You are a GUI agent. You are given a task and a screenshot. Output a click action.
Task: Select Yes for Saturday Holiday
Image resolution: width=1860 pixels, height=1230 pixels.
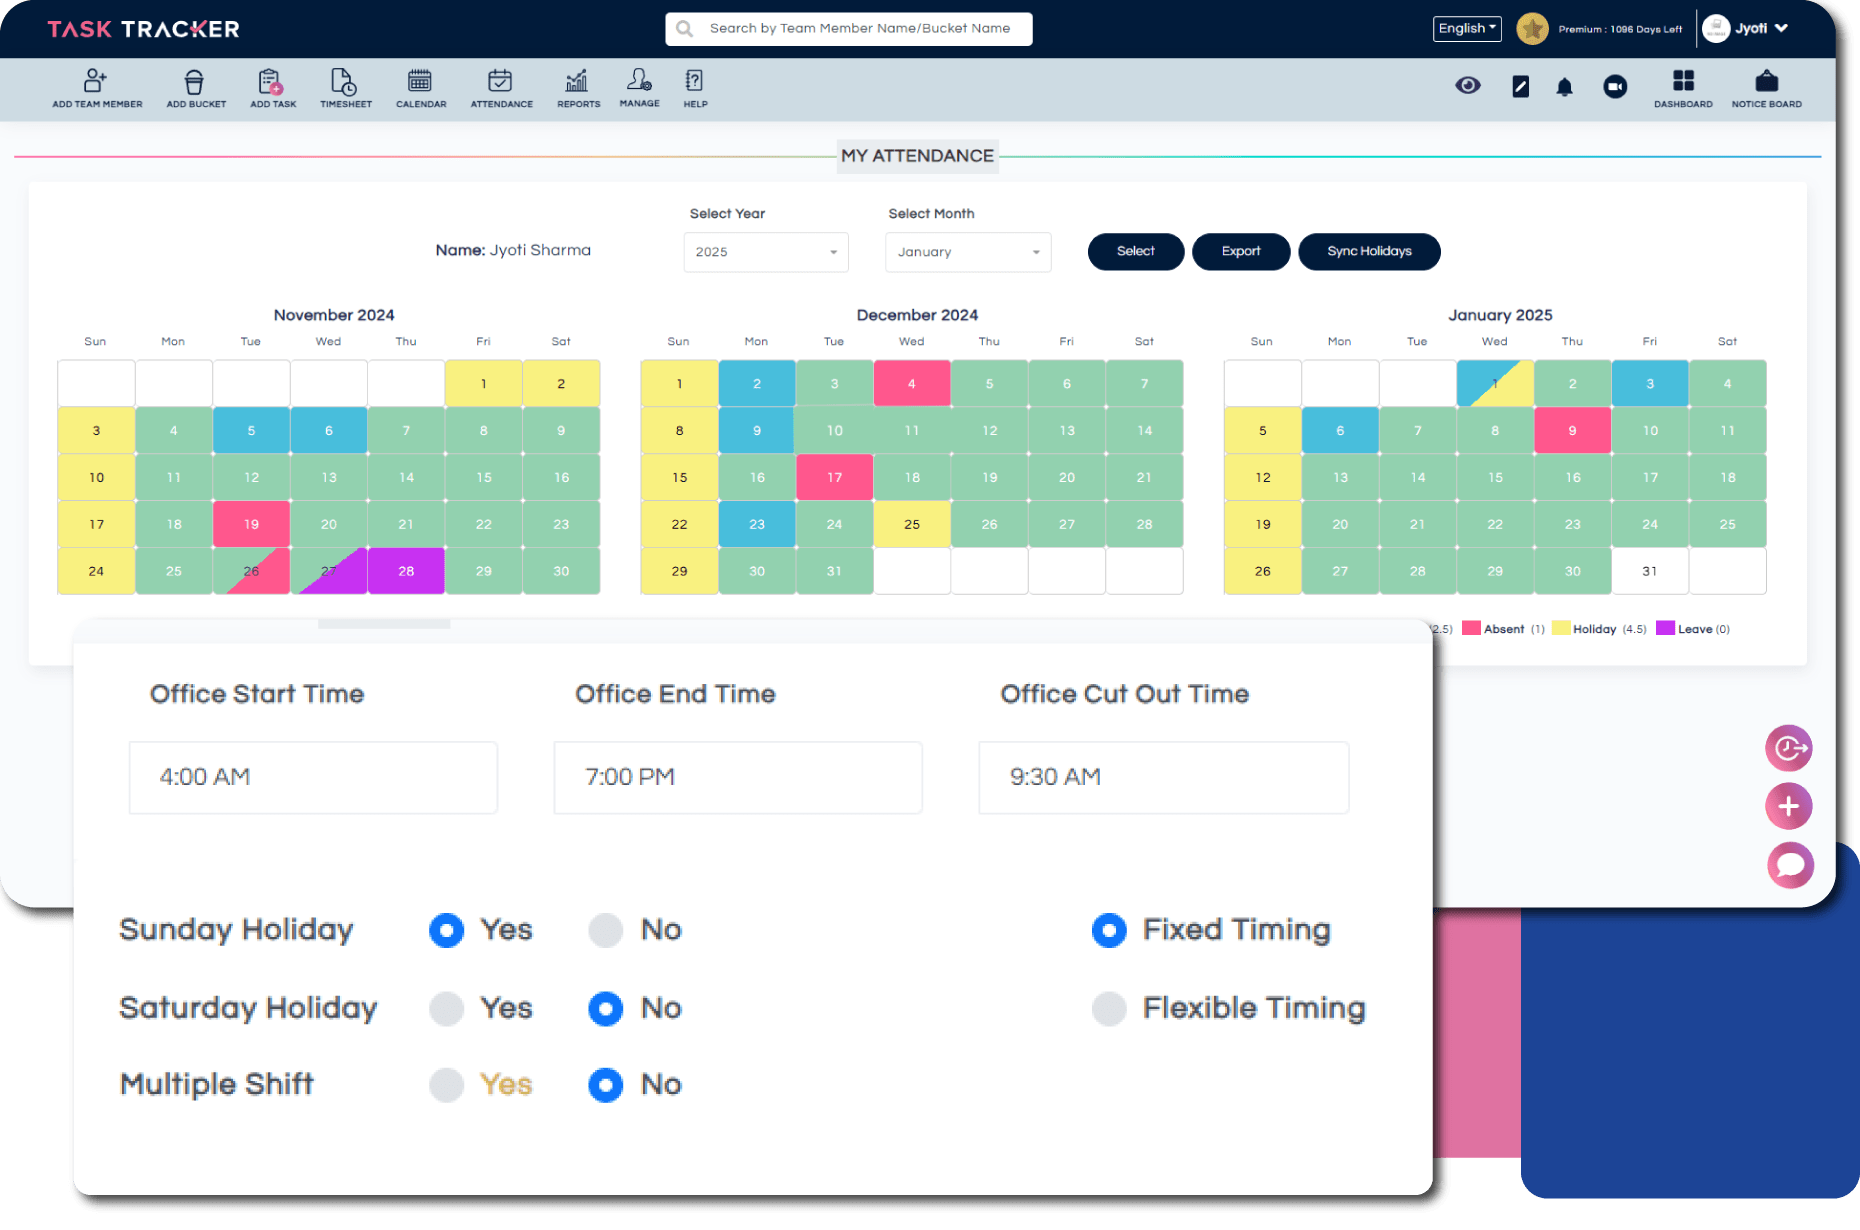pyautogui.click(x=447, y=1008)
